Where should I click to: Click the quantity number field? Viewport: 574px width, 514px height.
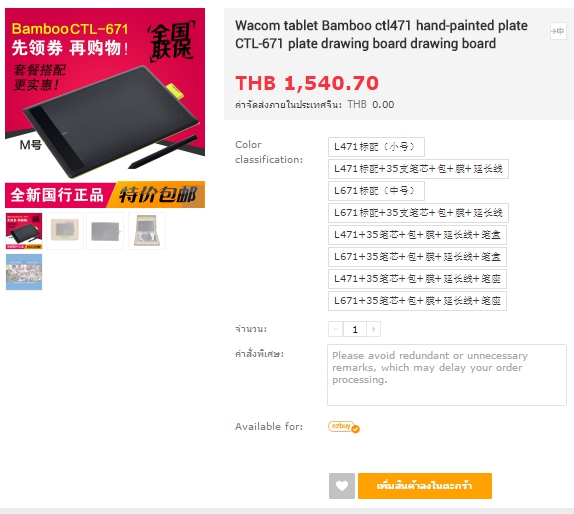click(x=355, y=329)
